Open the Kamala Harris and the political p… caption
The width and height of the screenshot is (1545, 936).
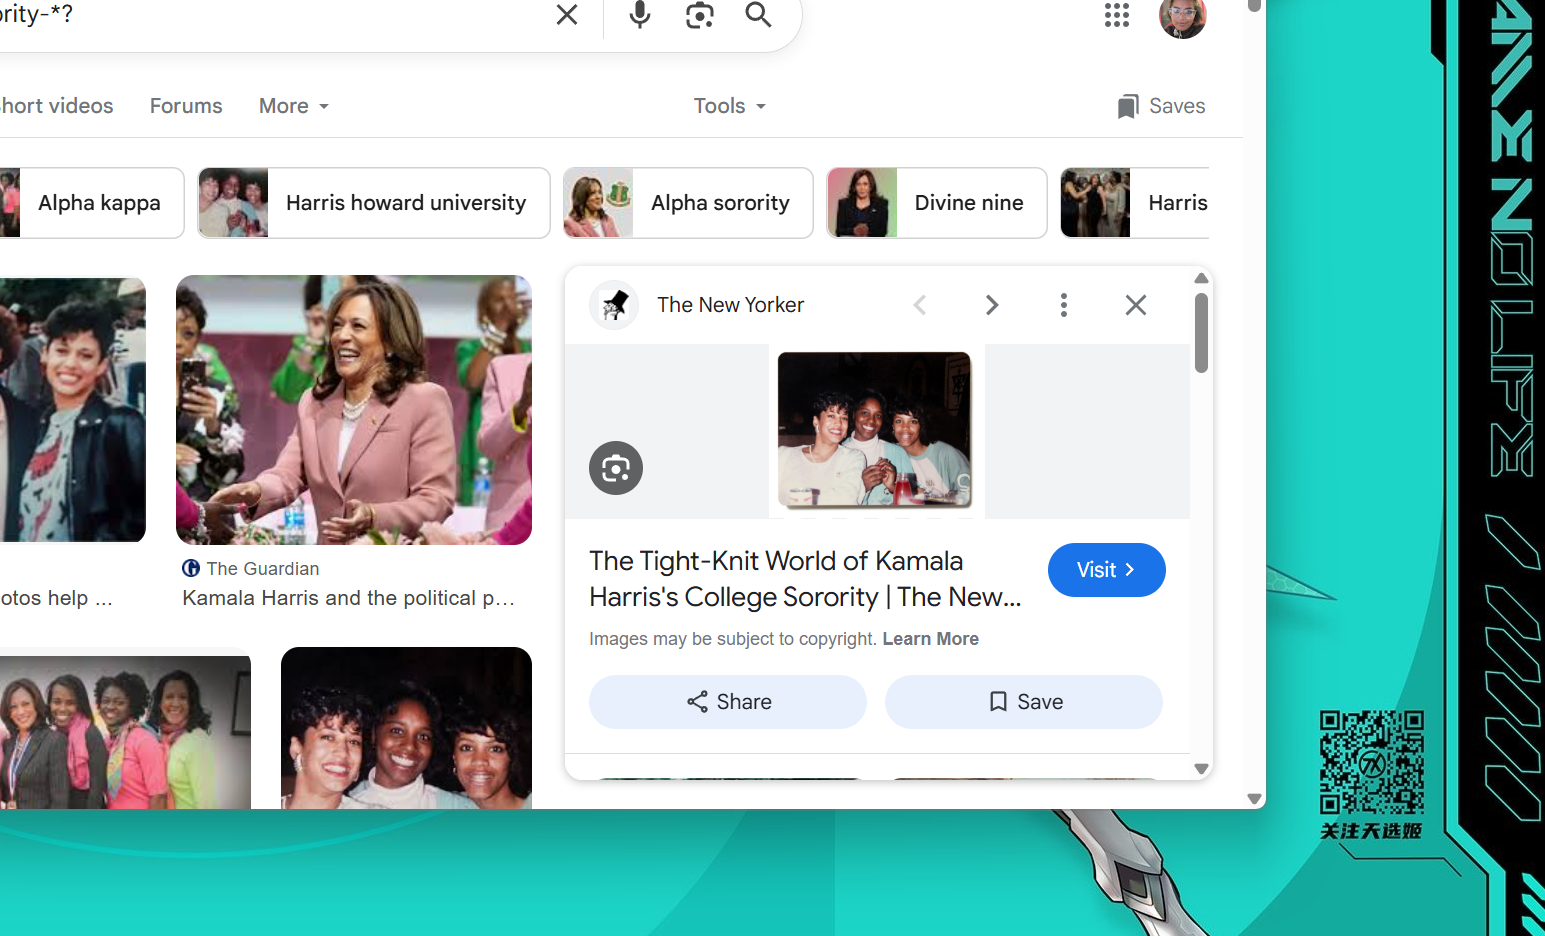pos(349,598)
